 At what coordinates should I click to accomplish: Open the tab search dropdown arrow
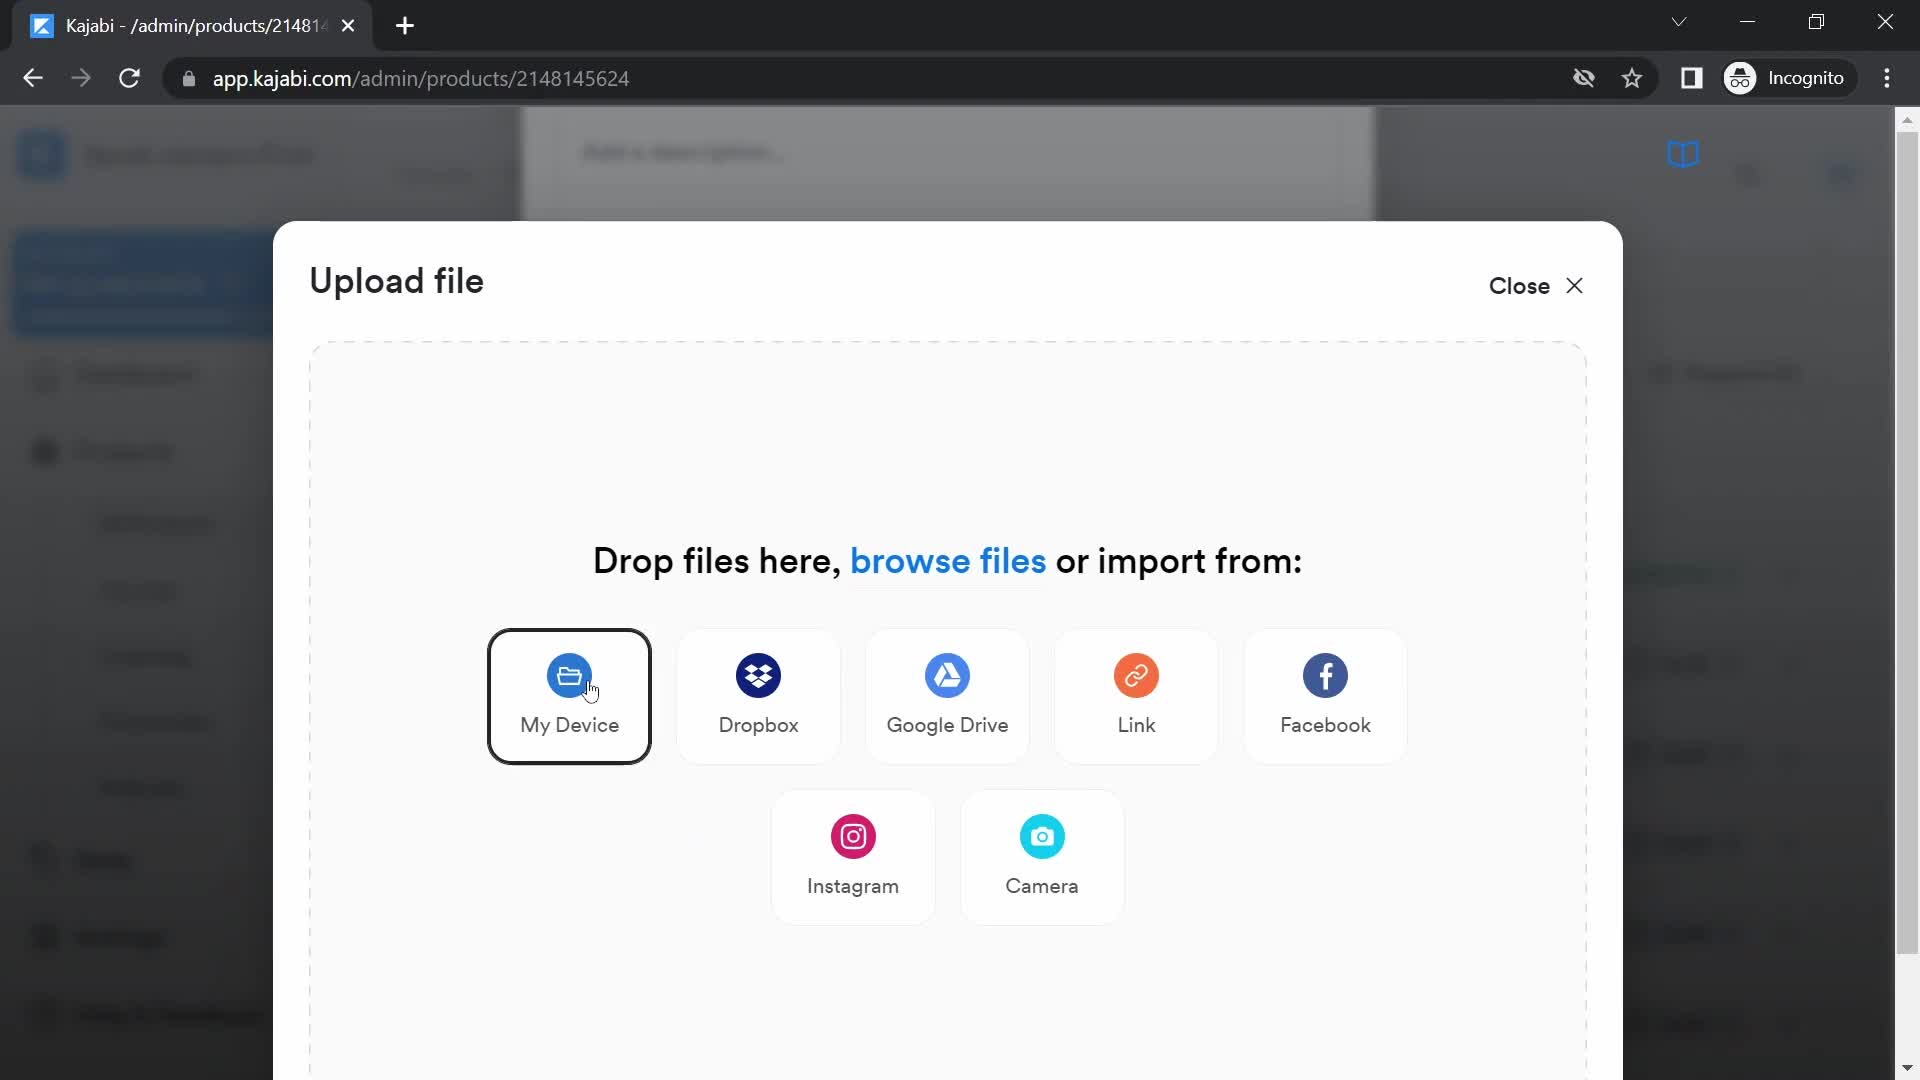click(x=1679, y=22)
